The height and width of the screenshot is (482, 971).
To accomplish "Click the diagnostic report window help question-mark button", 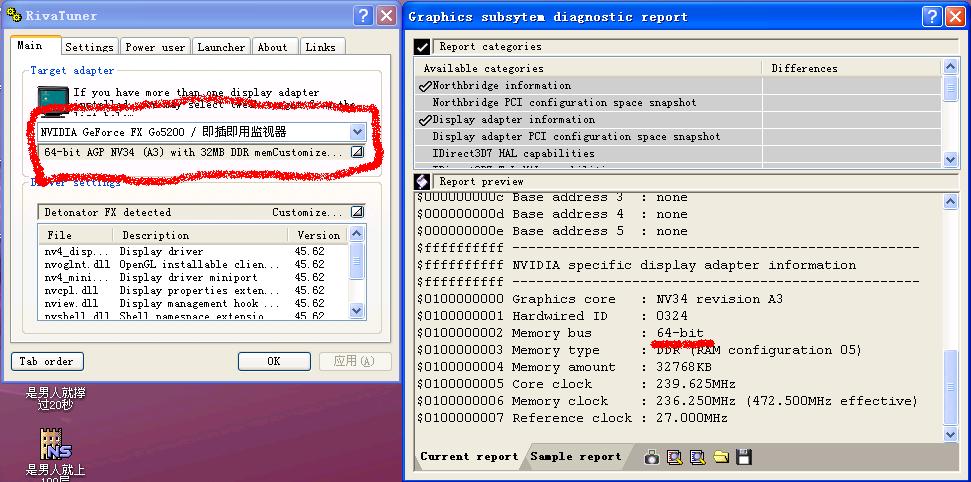I will 932,17.
